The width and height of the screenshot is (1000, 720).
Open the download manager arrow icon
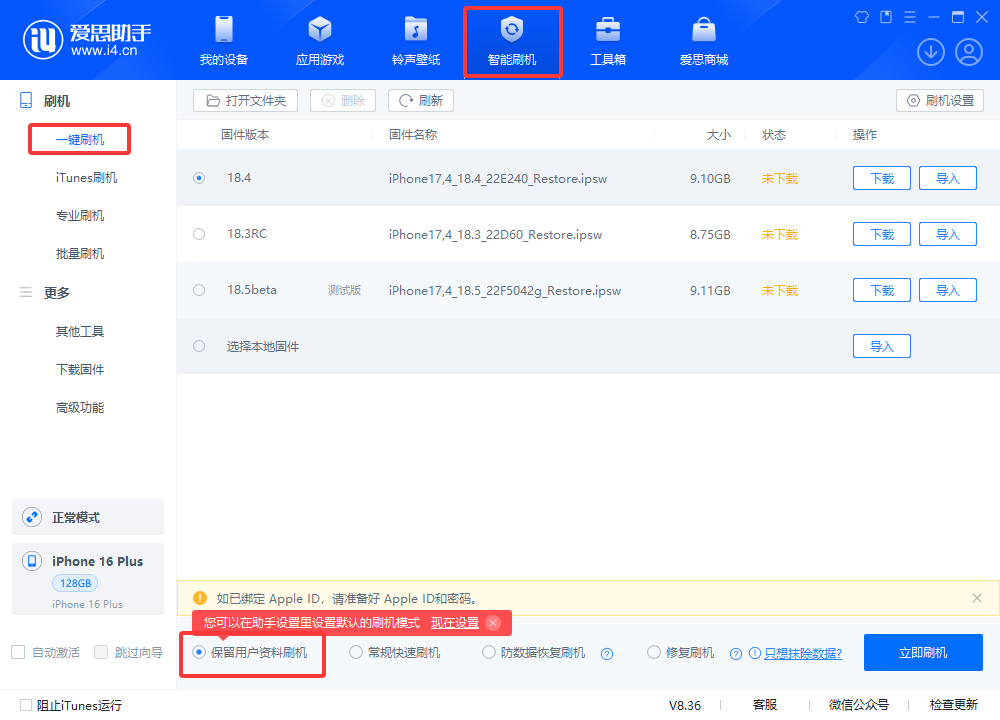(x=930, y=51)
